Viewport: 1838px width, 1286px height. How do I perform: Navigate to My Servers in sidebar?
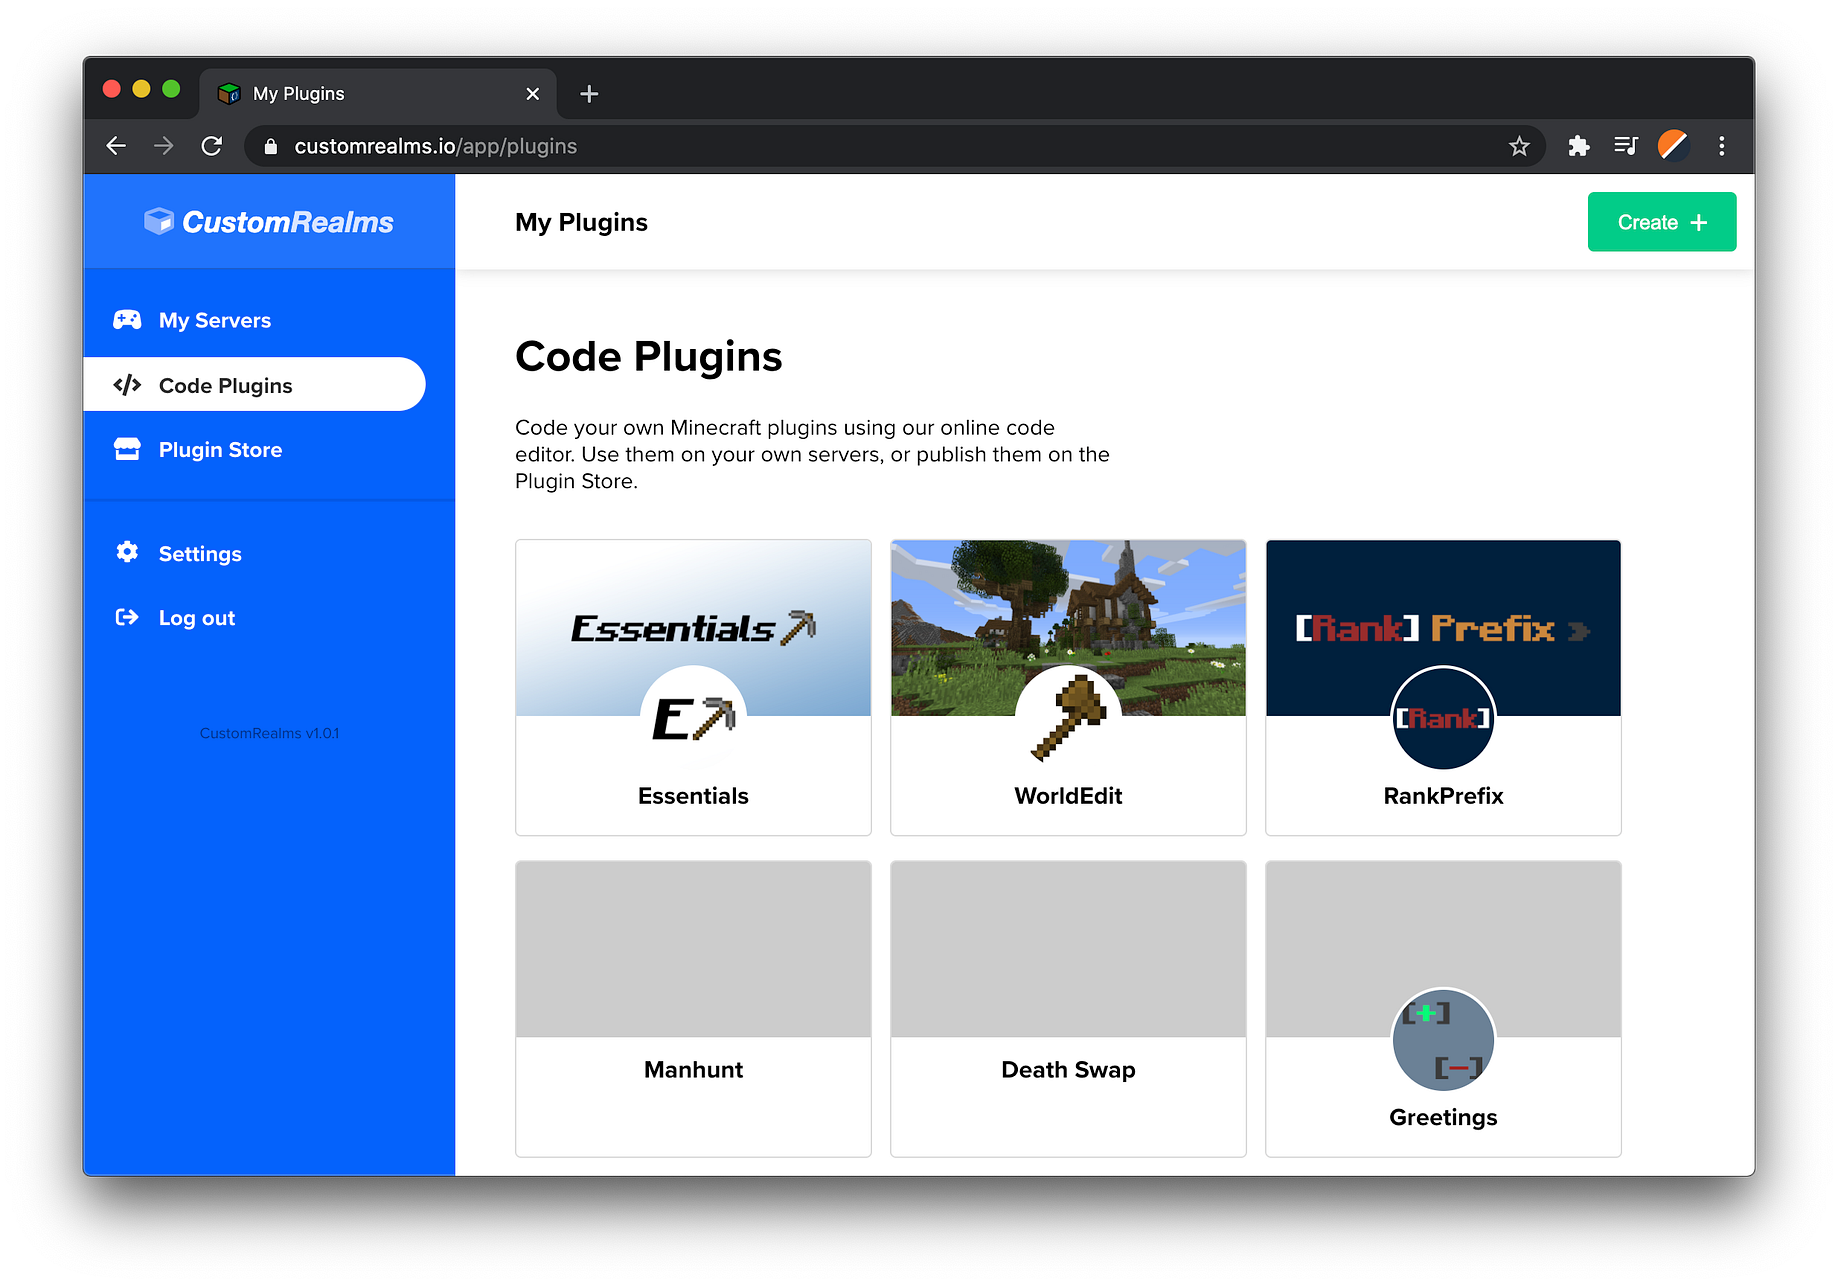[x=215, y=320]
